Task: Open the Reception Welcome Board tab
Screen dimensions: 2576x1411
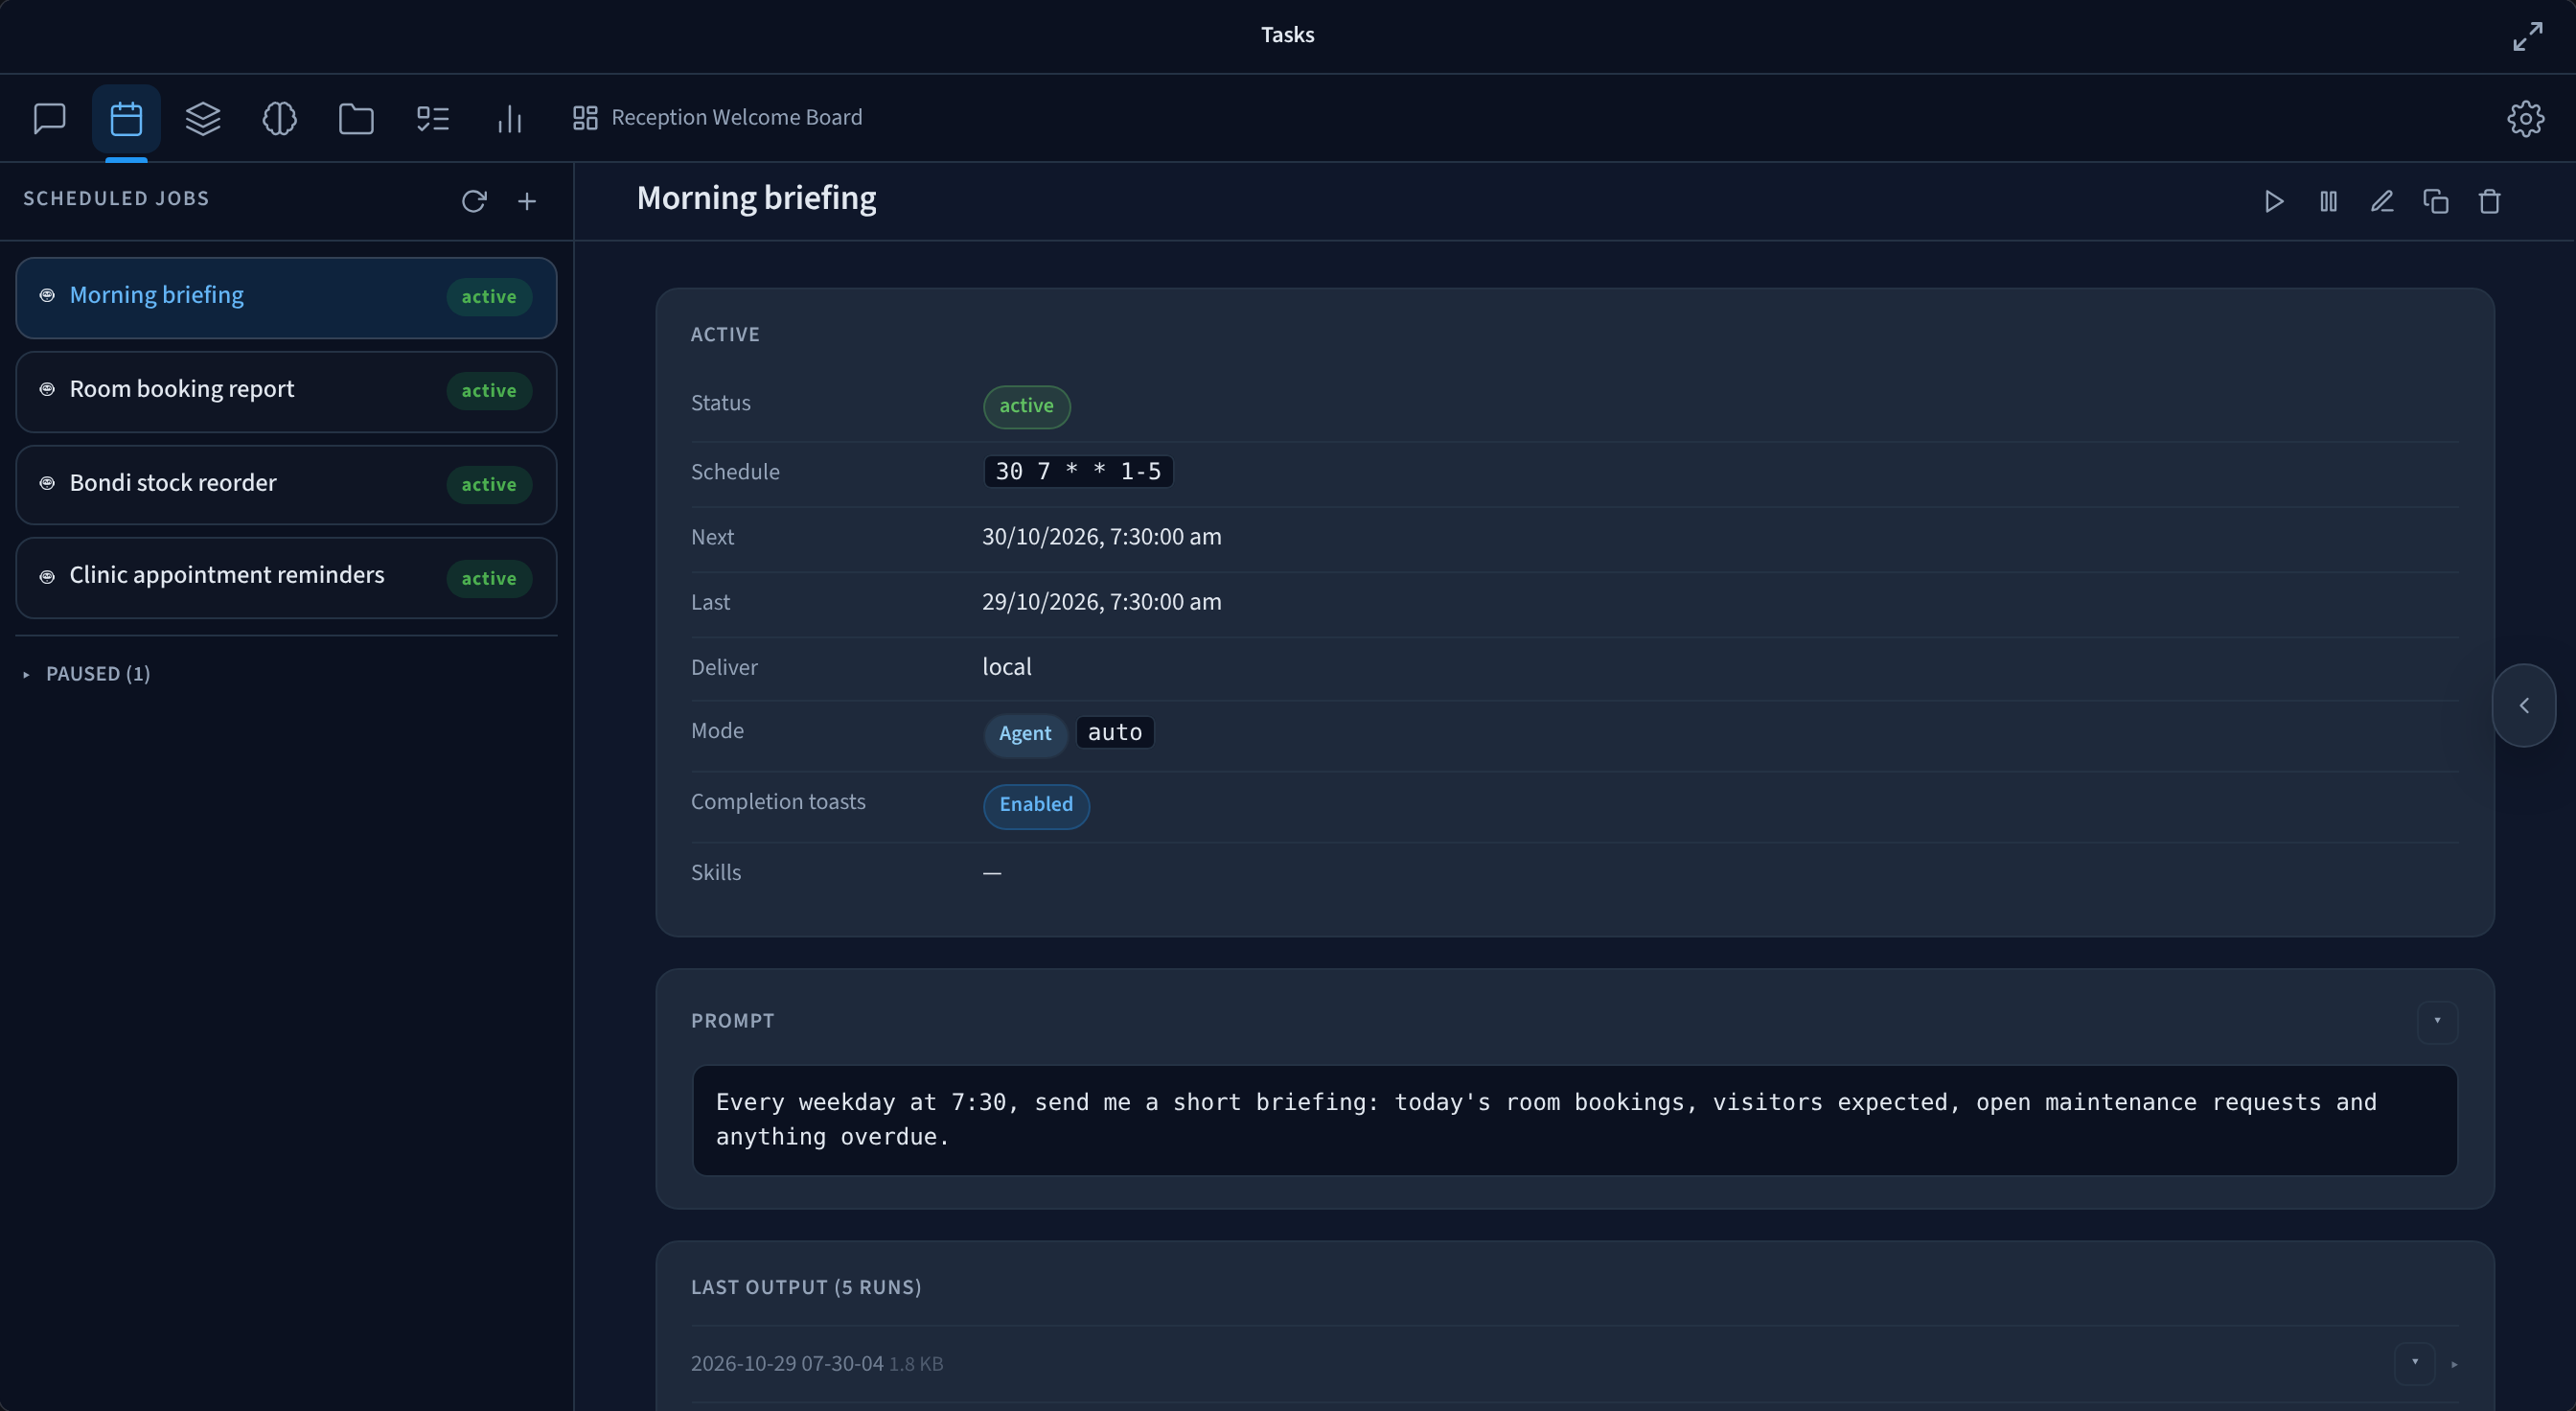Action: pyautogui.click(x=717, y=118)
